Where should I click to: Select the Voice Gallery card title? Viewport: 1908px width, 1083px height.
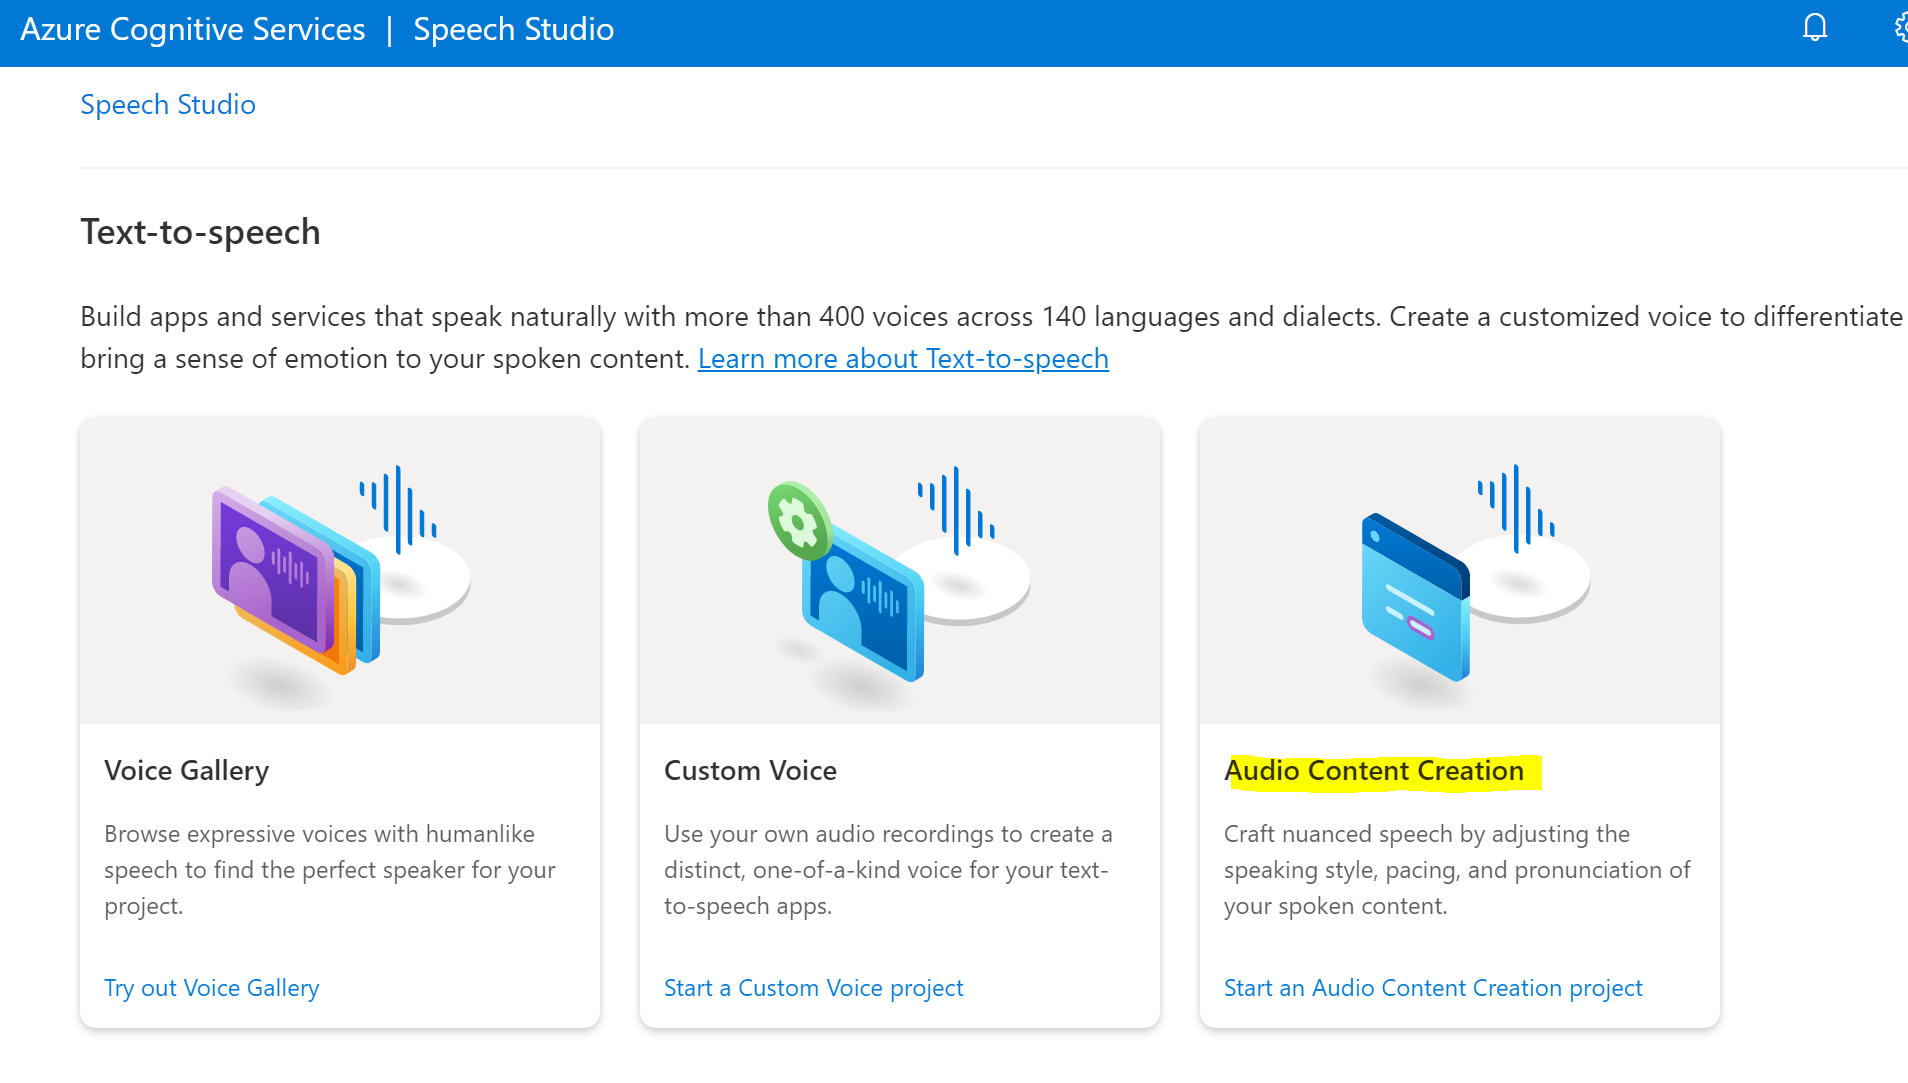187,771
